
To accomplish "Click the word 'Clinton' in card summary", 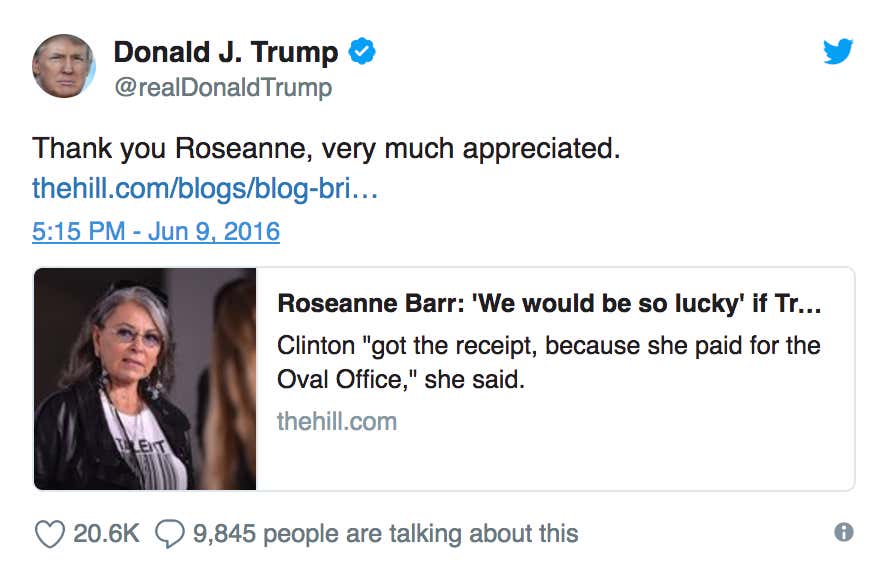I will tap(316, 346).
